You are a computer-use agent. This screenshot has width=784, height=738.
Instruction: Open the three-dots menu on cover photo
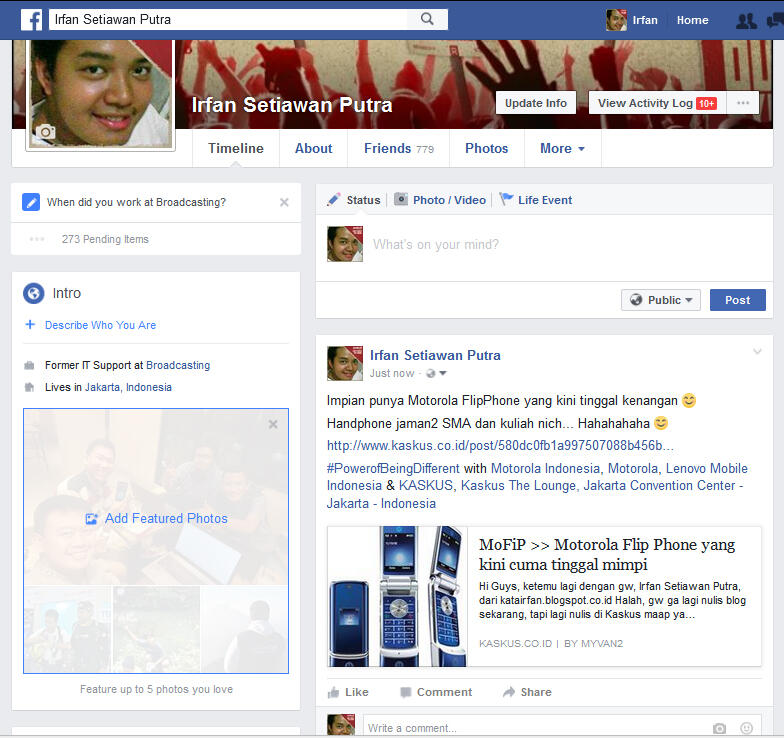[743, 102]
